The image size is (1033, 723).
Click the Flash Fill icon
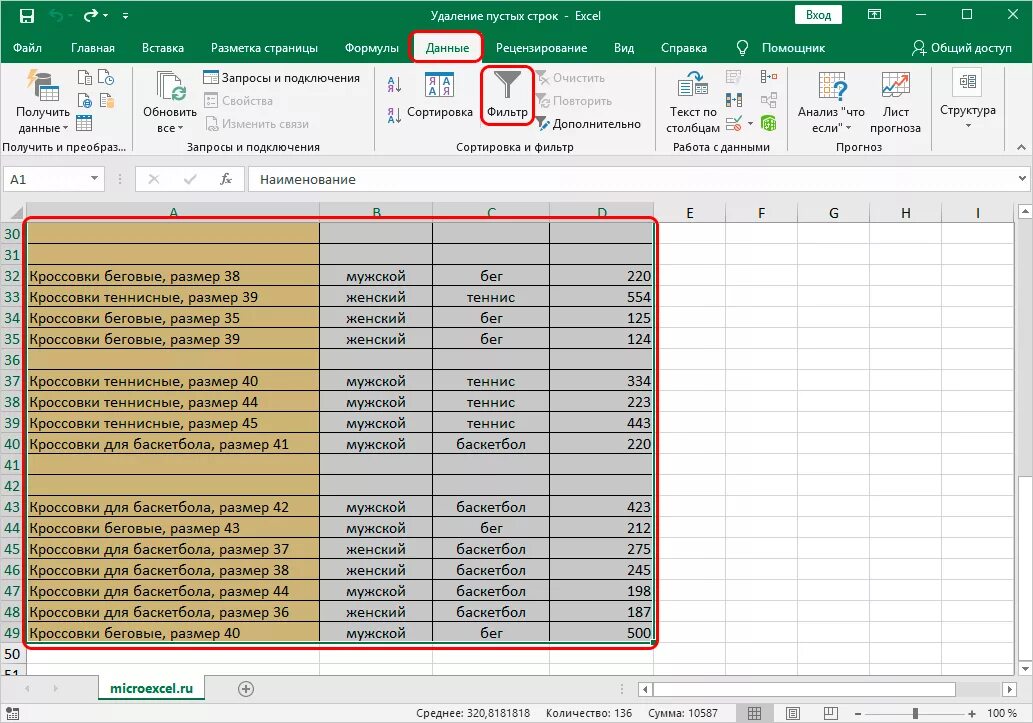[734, 77]
